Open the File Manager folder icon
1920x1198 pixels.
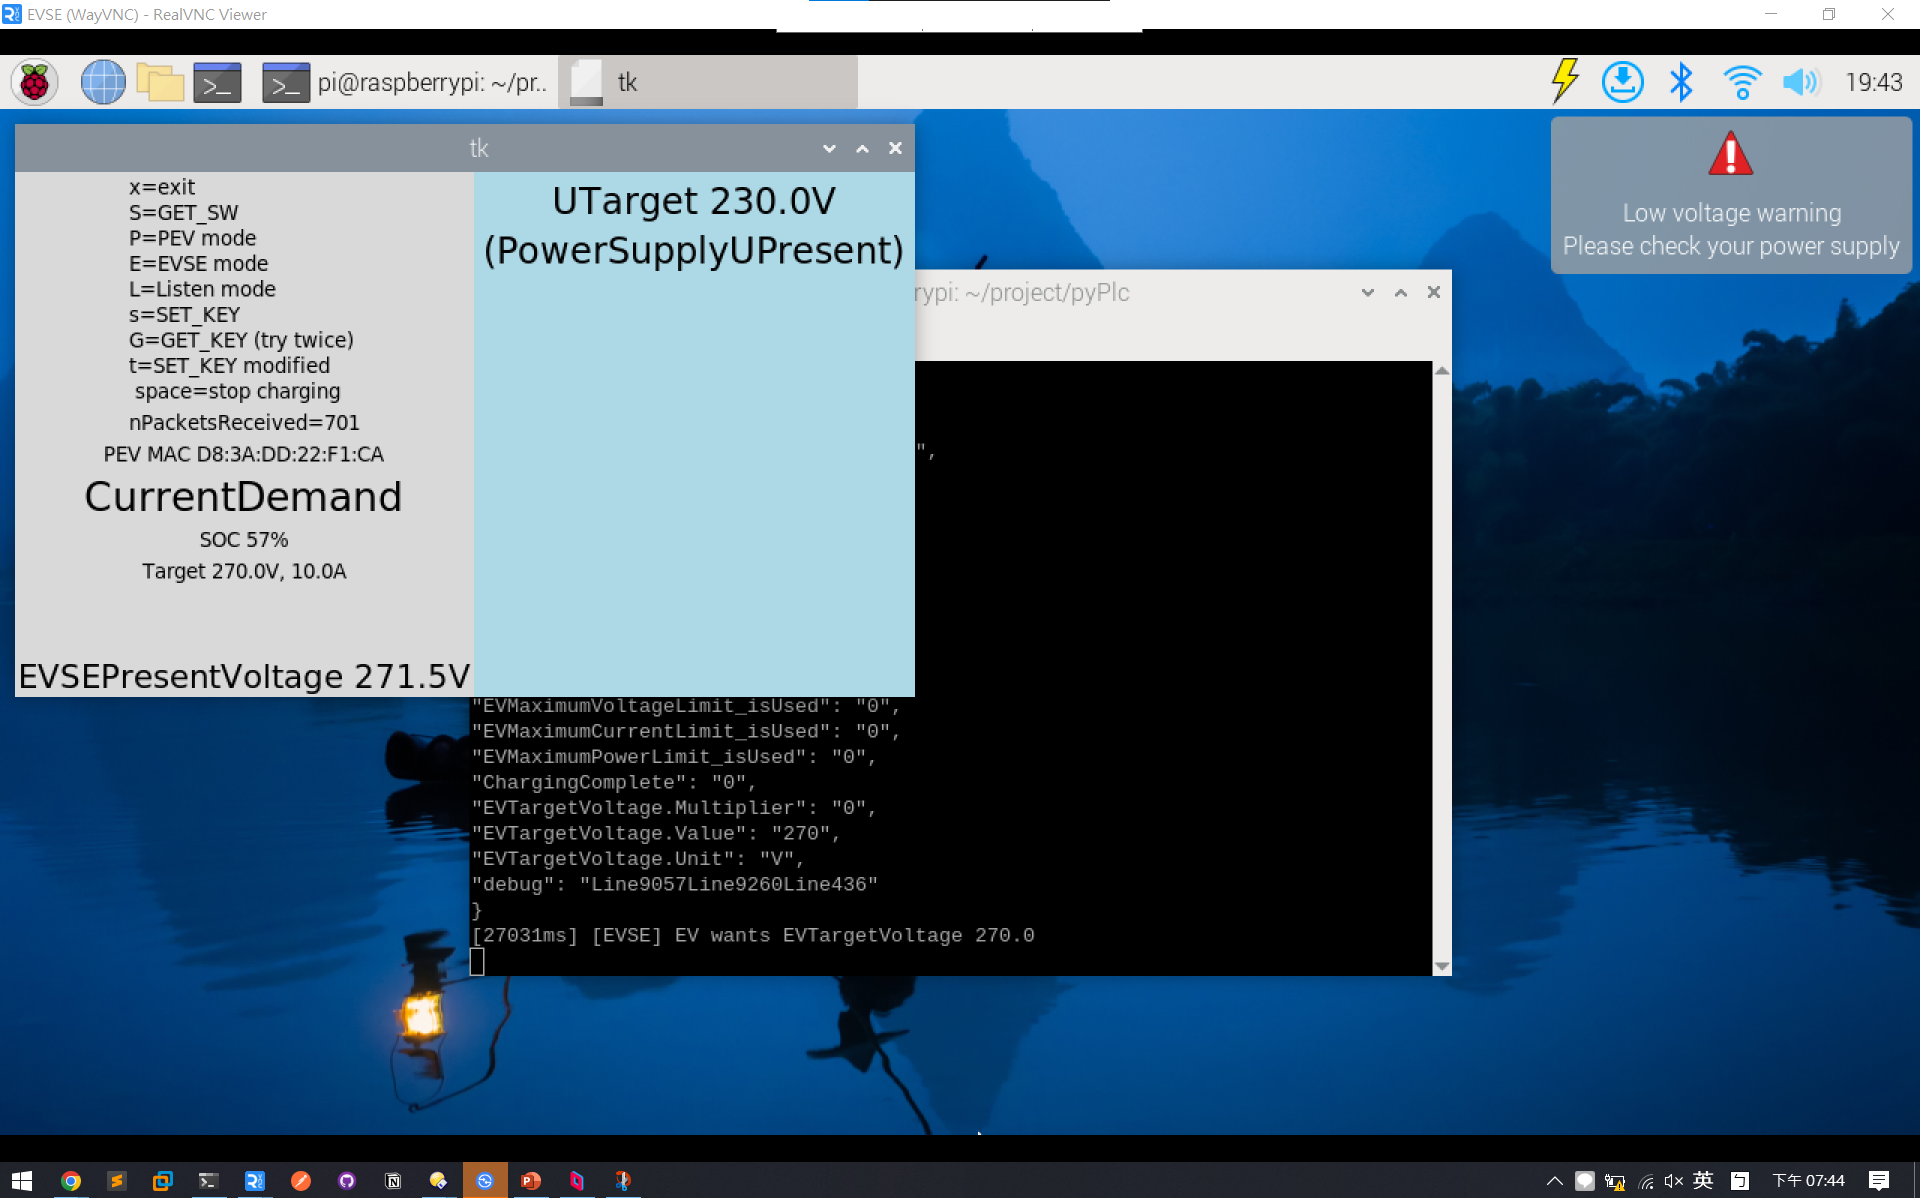[x=160, y=83]
